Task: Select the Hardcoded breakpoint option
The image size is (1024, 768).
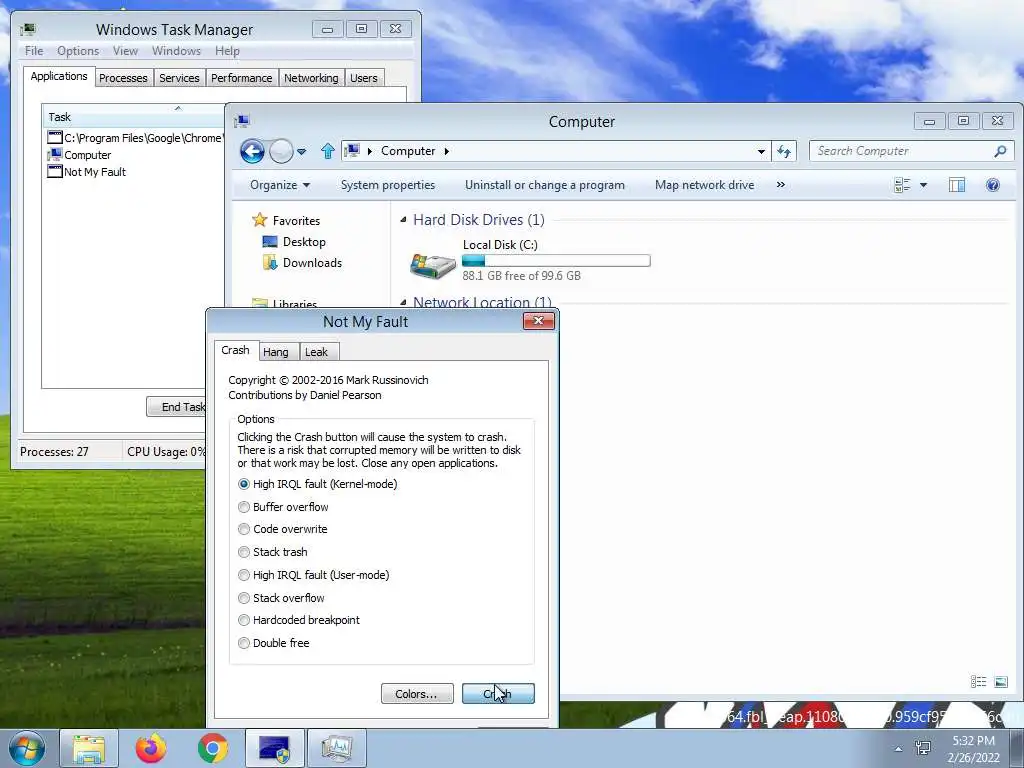Action: pos(299,620)
